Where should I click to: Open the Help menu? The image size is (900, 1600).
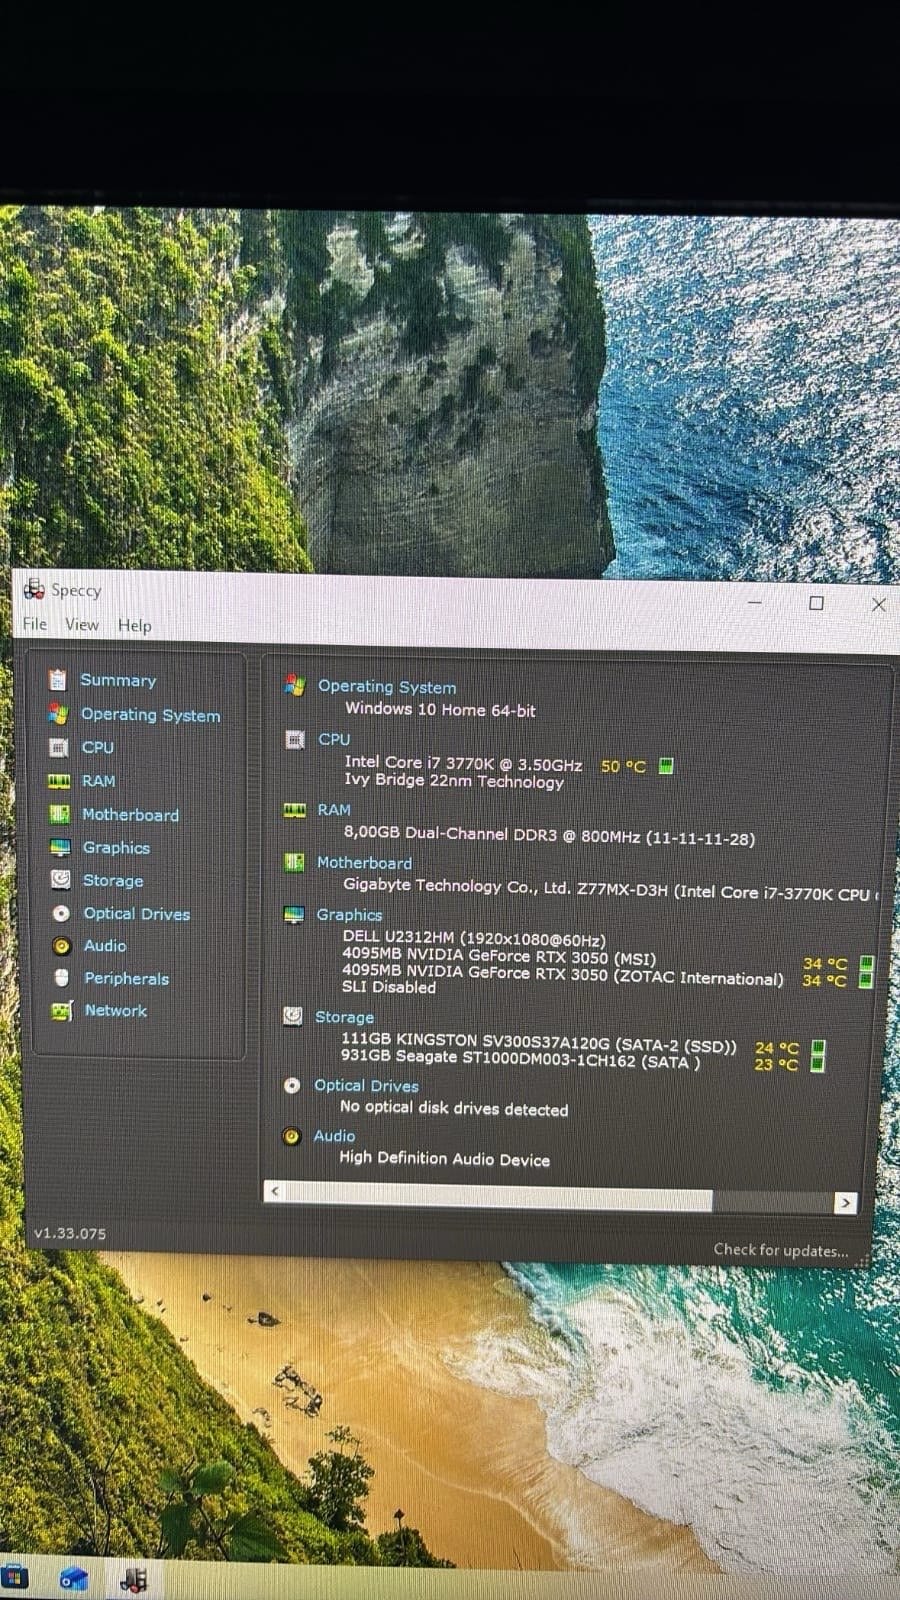(x=135, y=626)
